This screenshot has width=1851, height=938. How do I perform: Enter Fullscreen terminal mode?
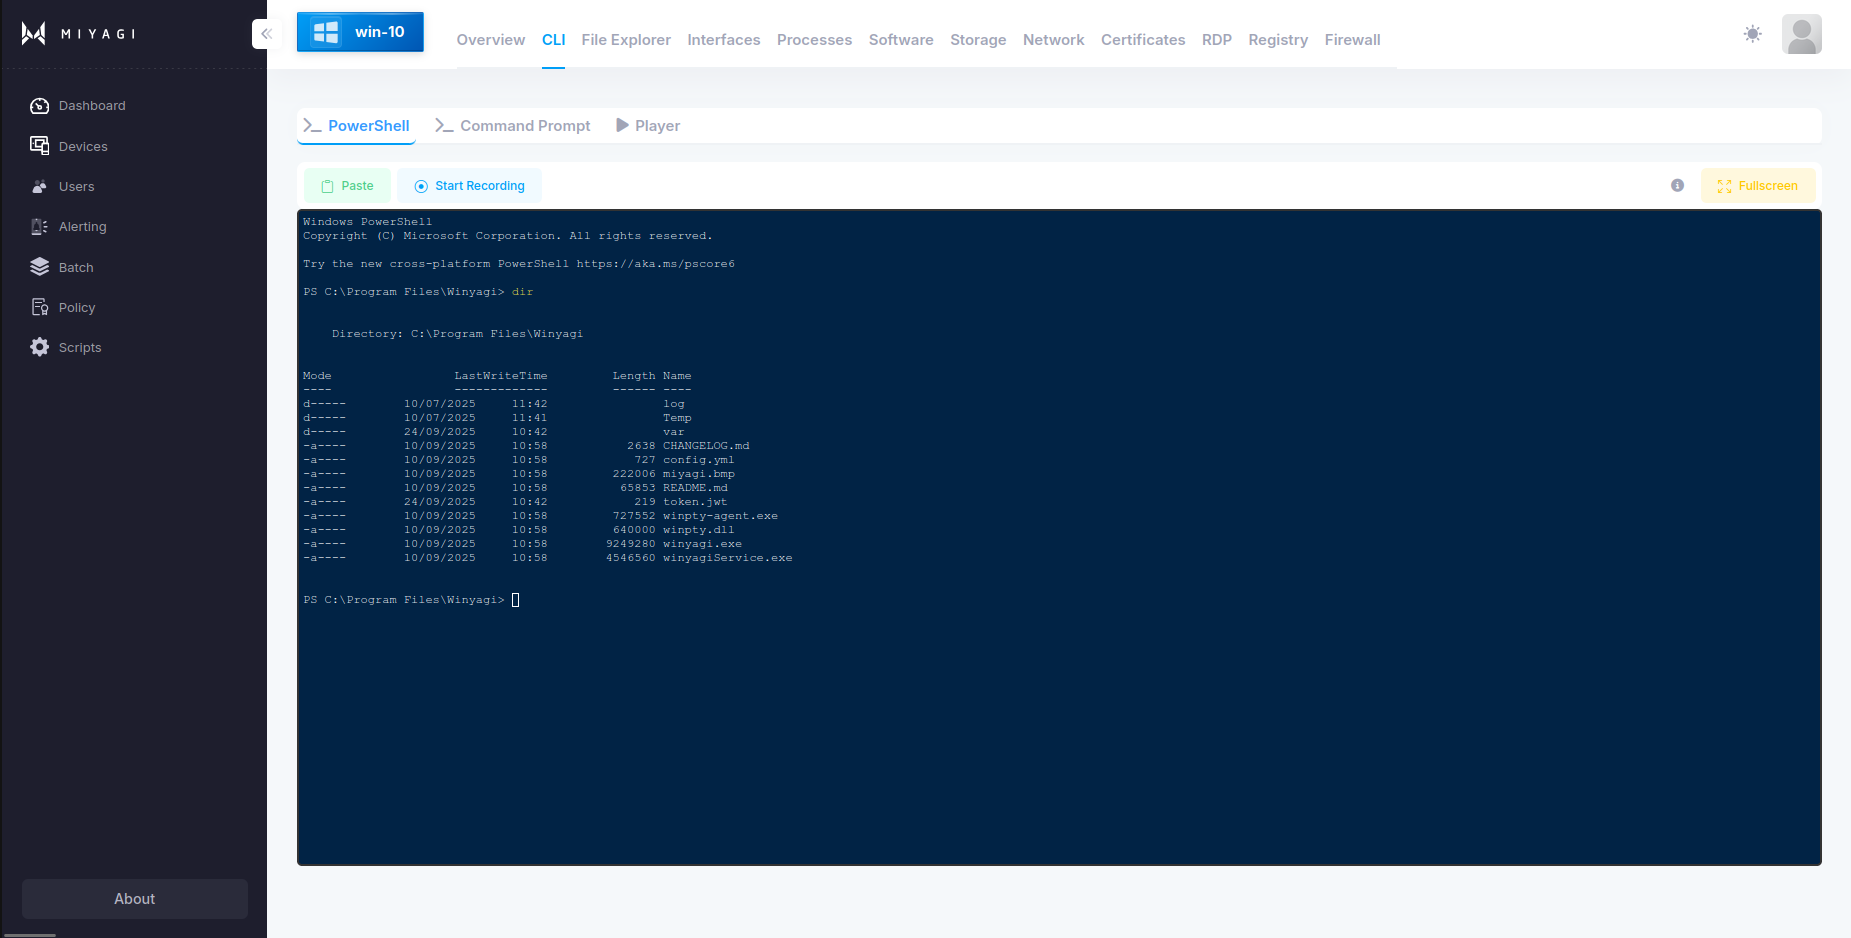click(1757, 186)
